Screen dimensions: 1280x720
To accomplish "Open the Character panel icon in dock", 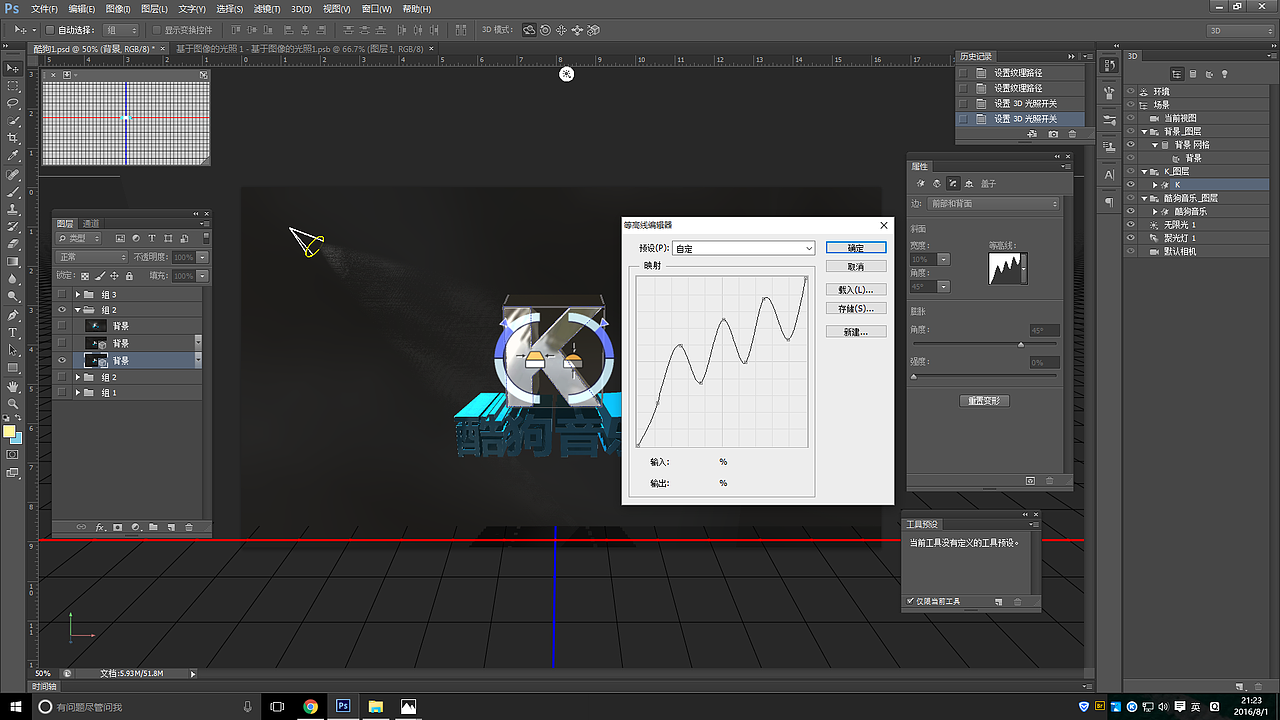I will point(1110,174).
